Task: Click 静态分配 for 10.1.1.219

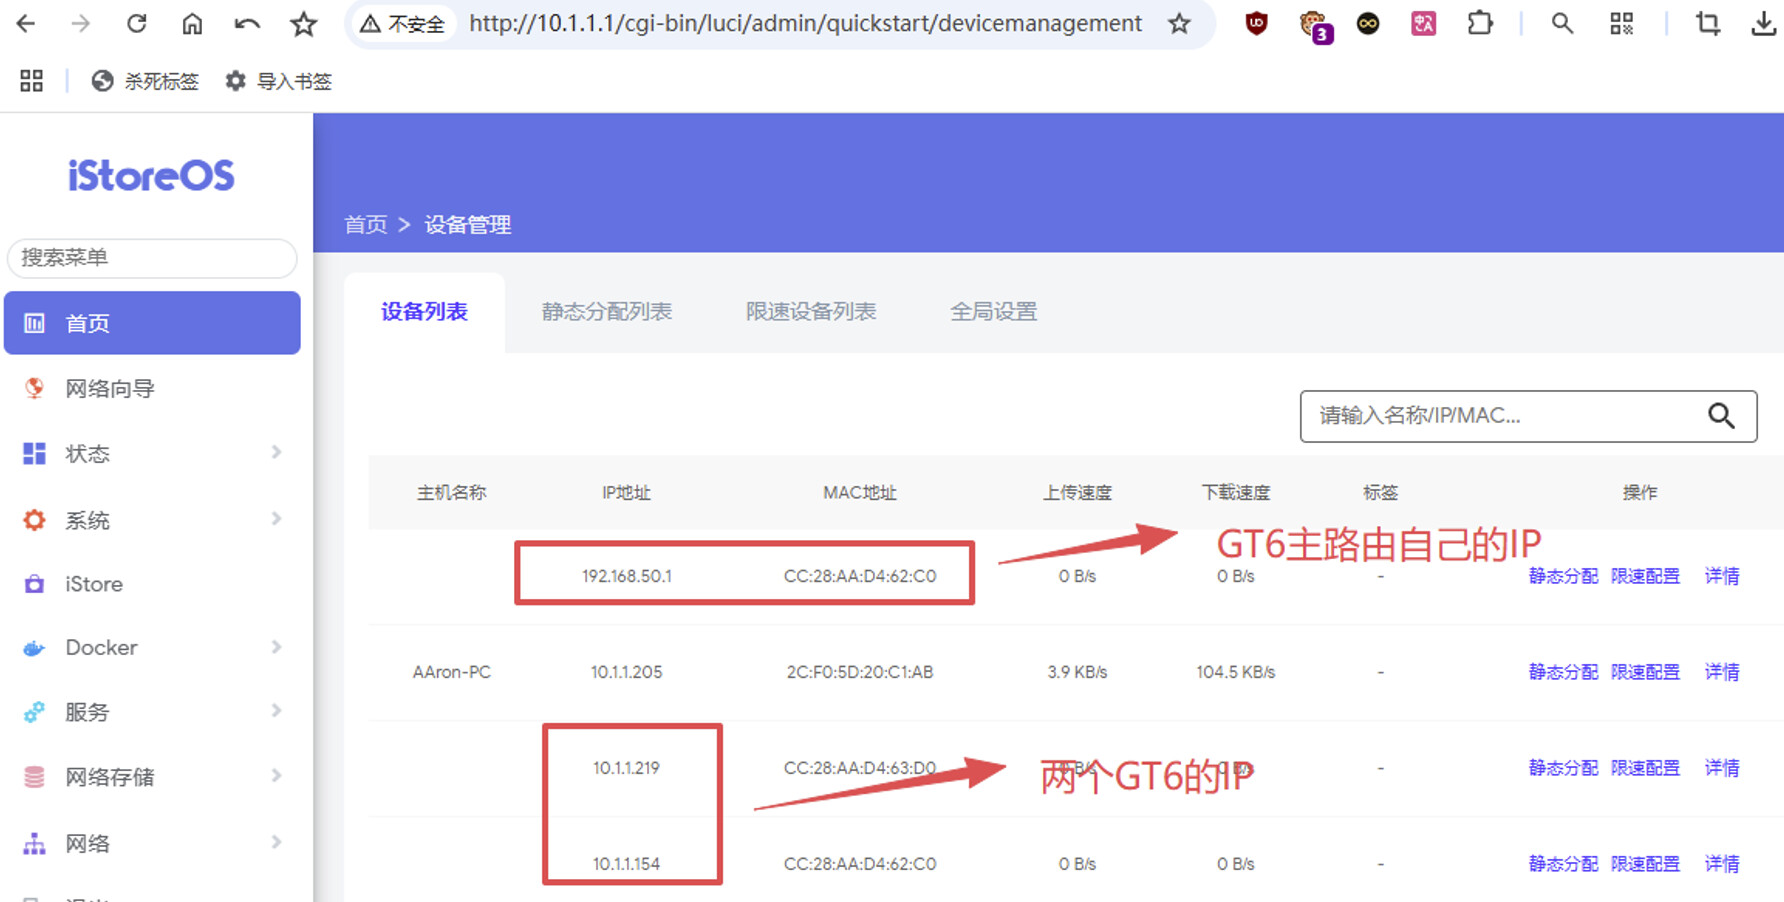Action: [1563, 768]
